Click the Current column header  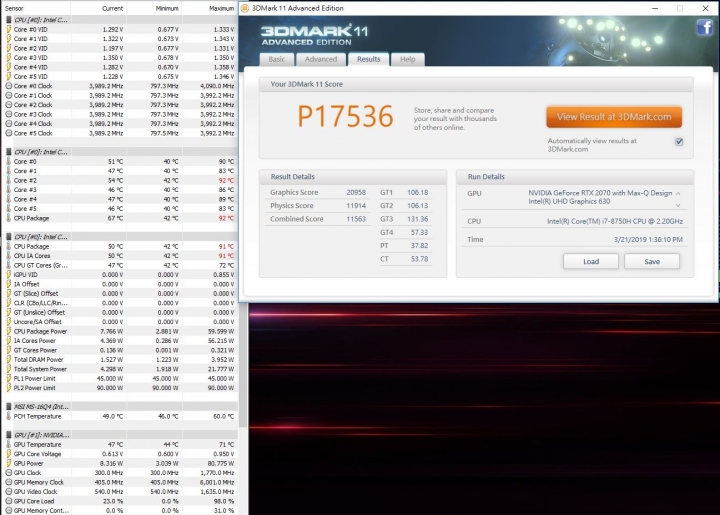tap(99, 8)
